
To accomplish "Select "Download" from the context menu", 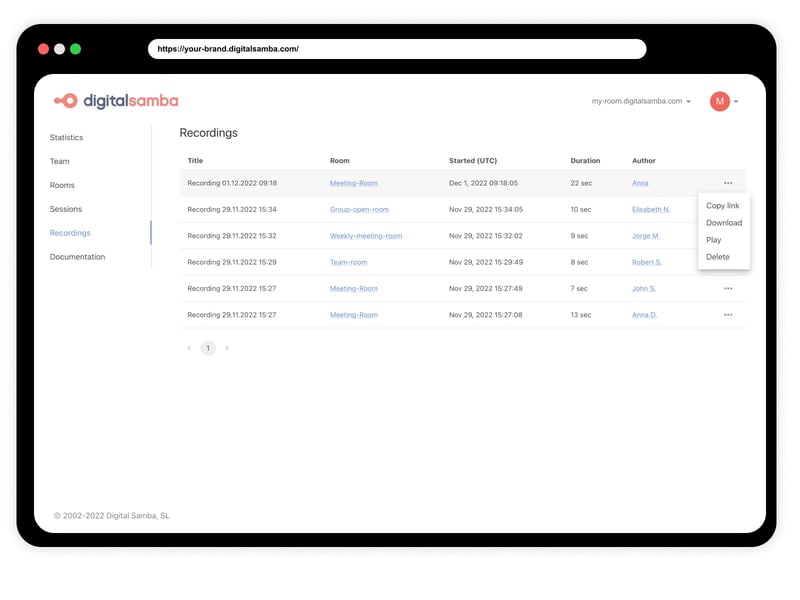I will click(723, 222).
